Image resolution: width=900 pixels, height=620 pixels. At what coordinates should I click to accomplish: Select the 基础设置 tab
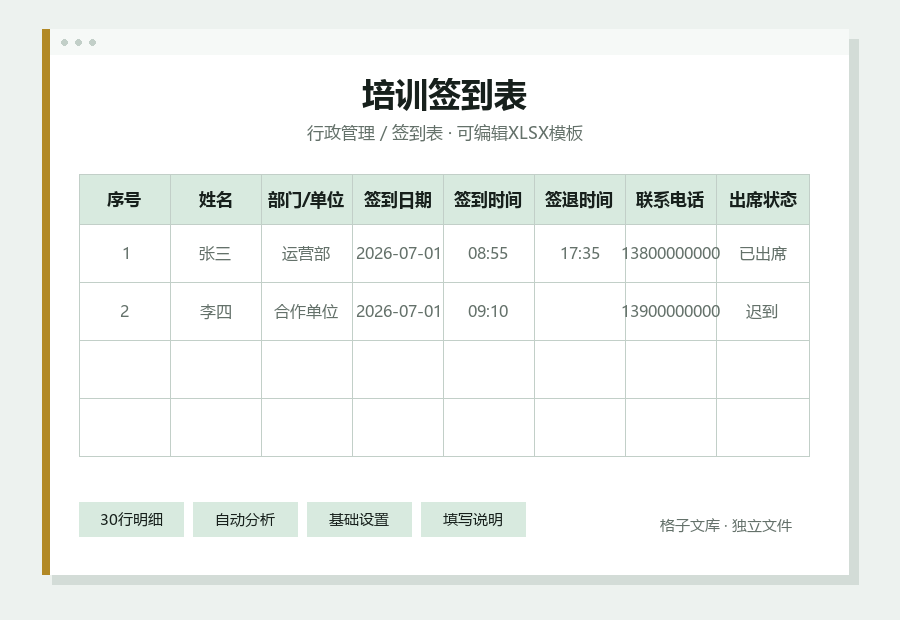tap(359, 520)
